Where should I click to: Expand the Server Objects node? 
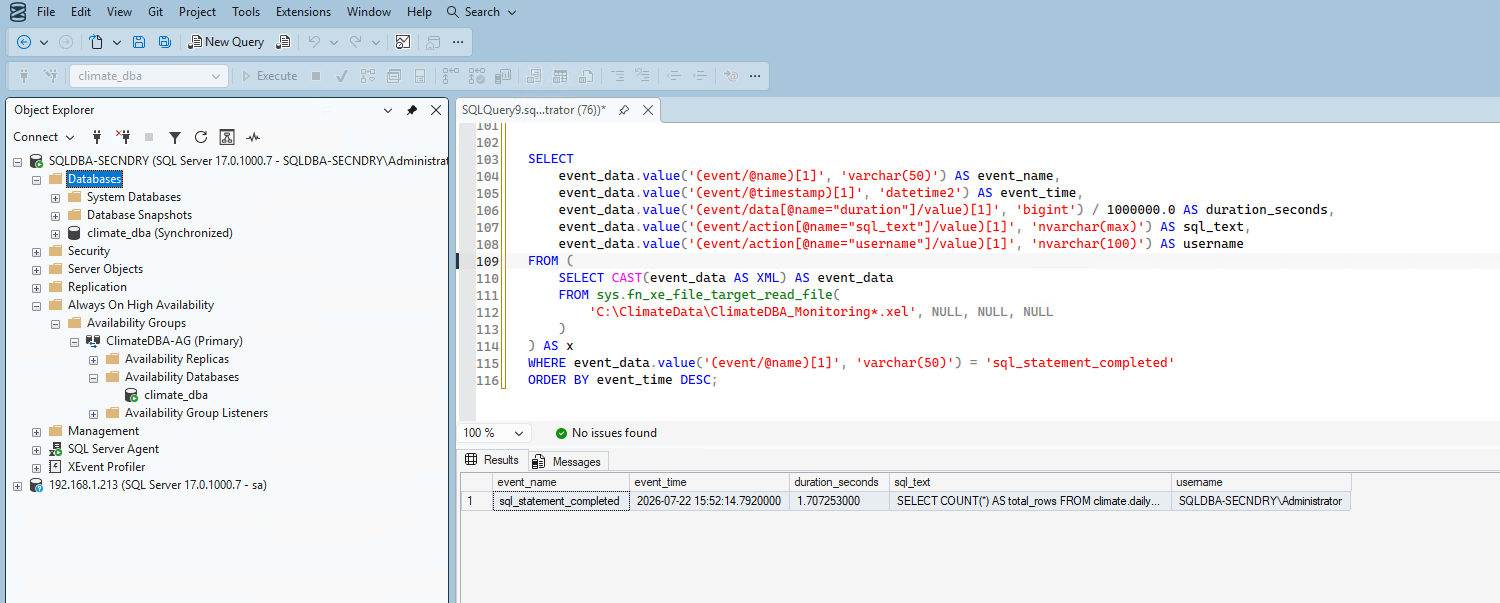37,270
